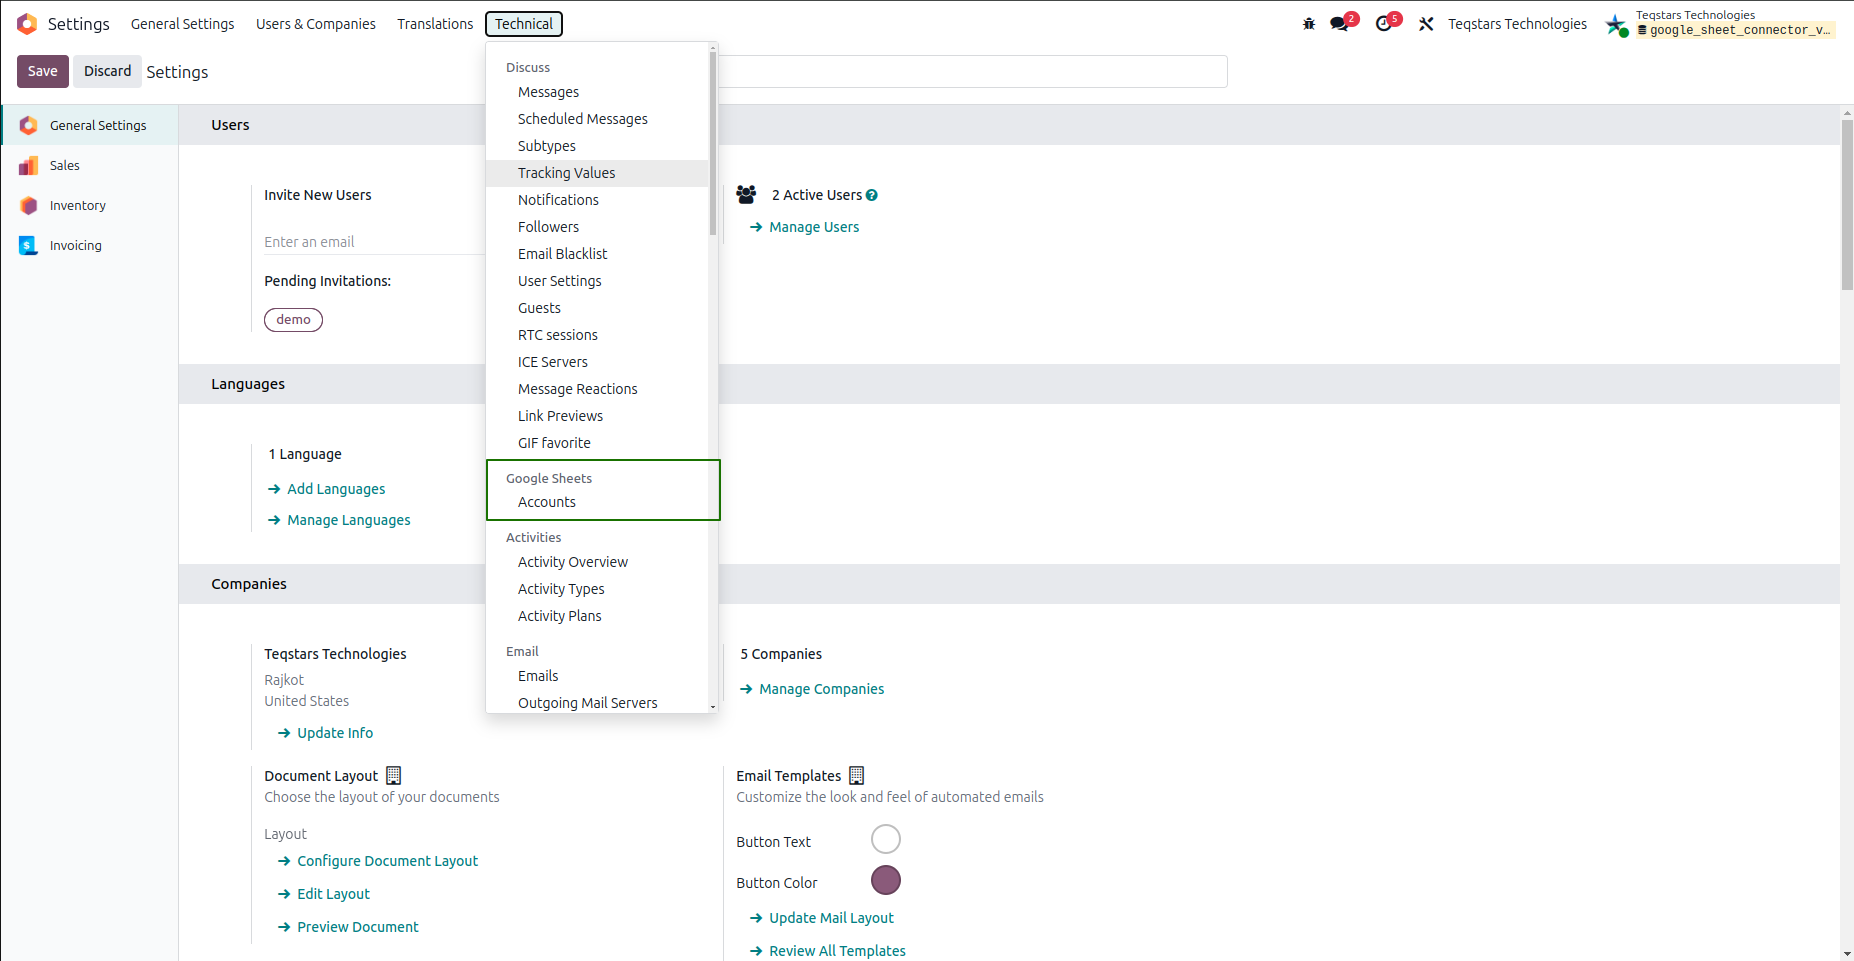Open the General Settings top menu
Image resolution: width=1854 pixels, height=961 pixels.
pos(183,24)
